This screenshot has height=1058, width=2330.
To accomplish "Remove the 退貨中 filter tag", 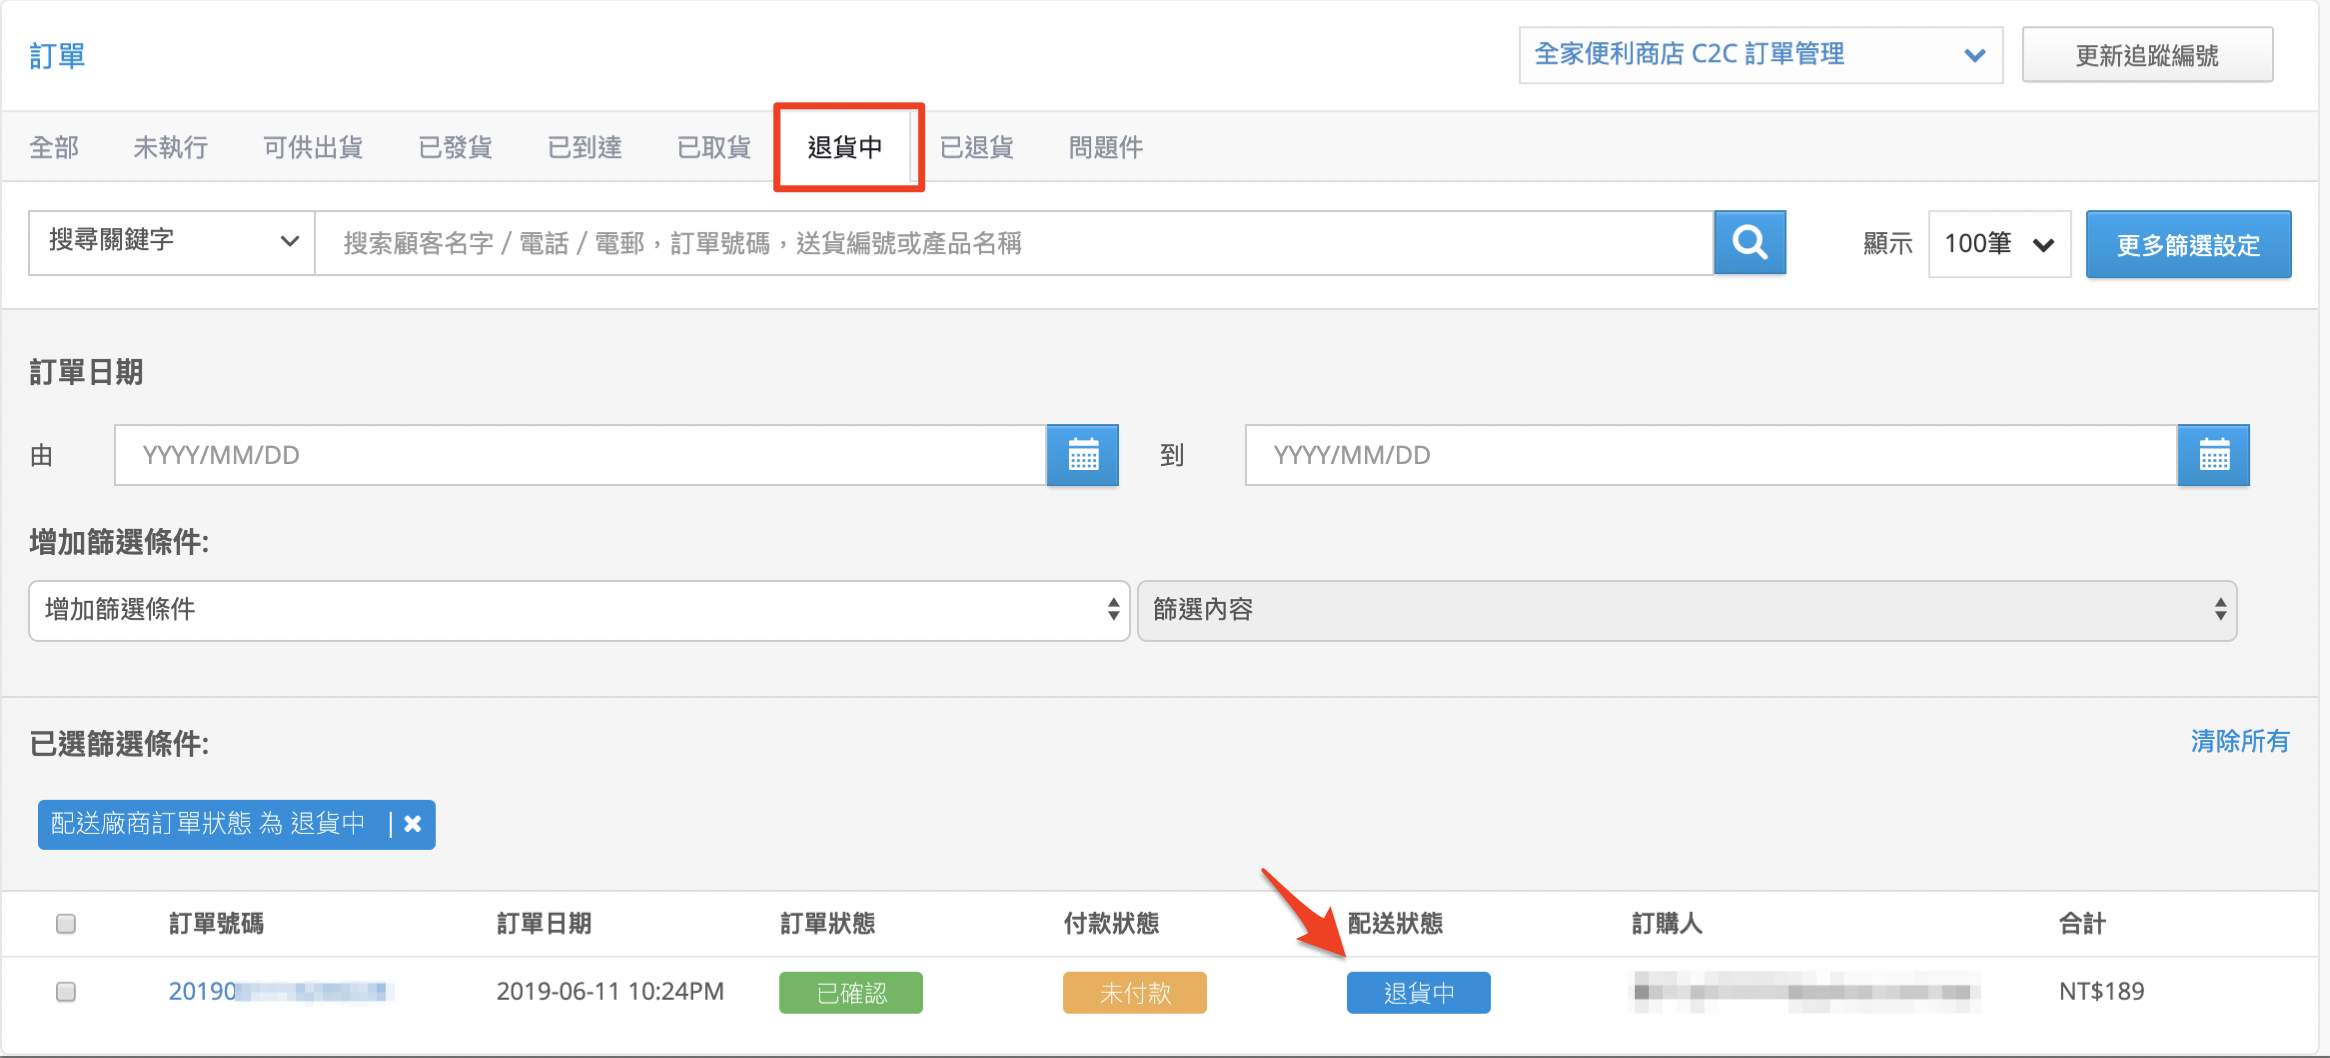I will pos(412,824).
